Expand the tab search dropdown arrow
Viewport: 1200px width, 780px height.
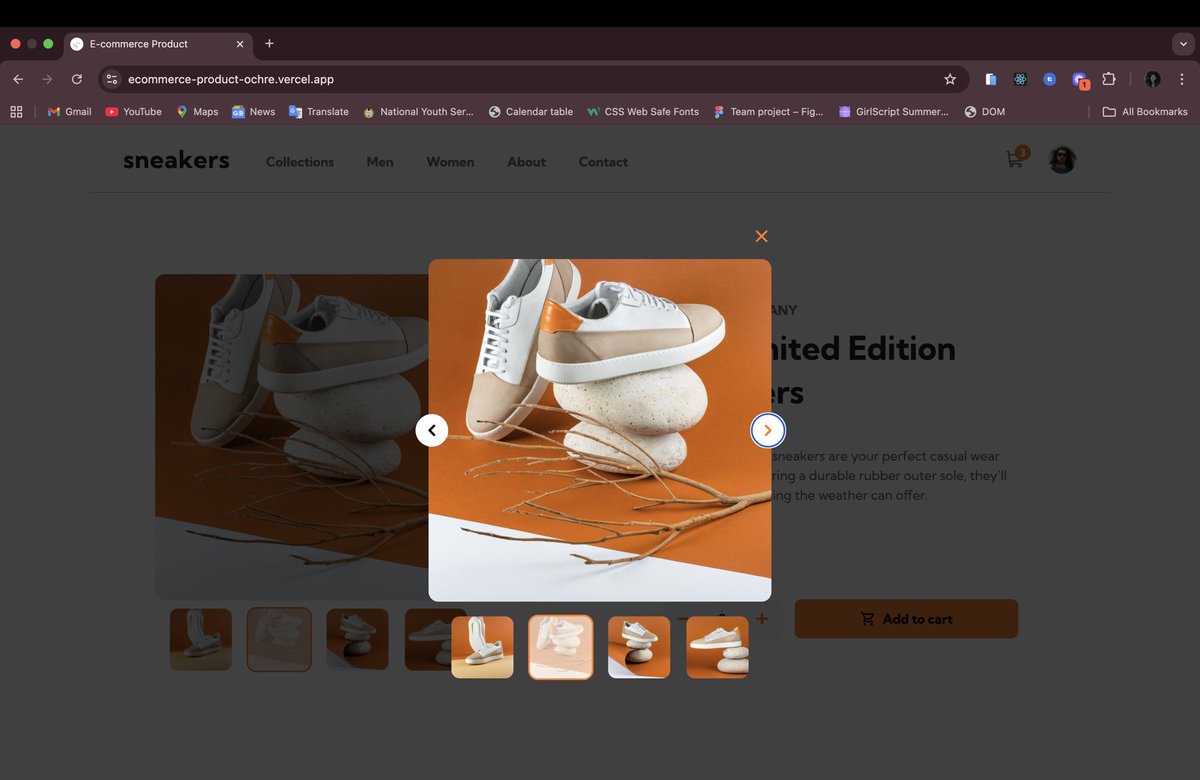(1183, 44)
